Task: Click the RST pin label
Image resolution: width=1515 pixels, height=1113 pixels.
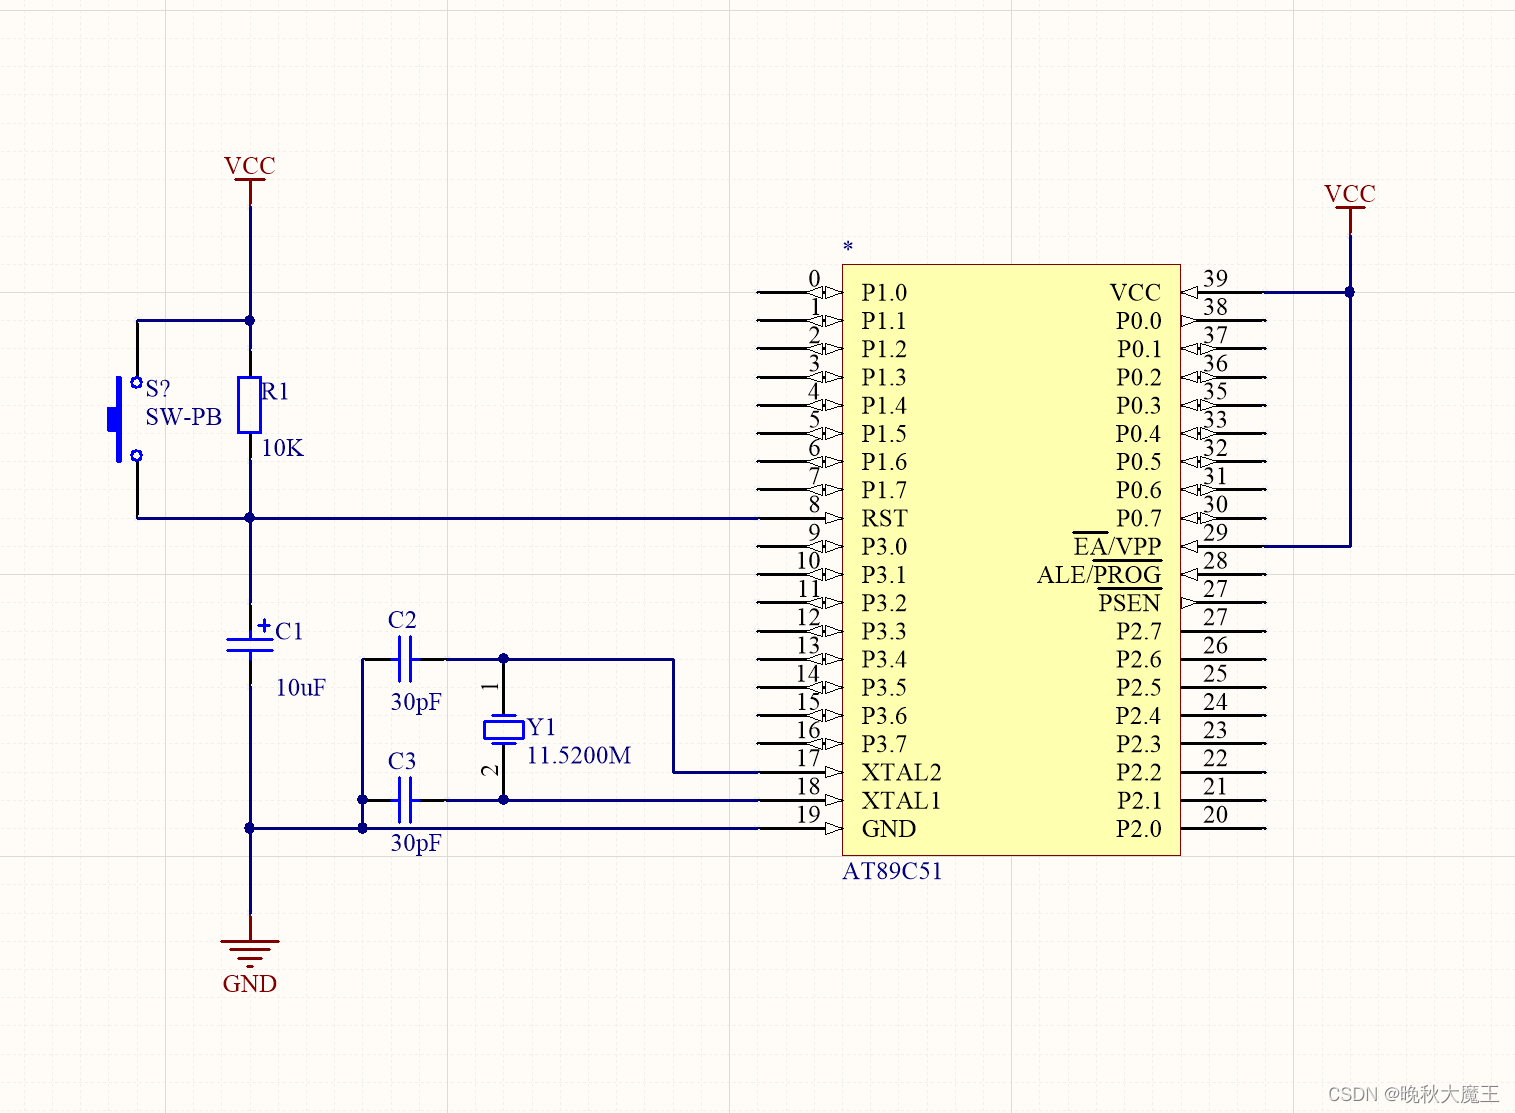Action: click(x=884, y=519)
